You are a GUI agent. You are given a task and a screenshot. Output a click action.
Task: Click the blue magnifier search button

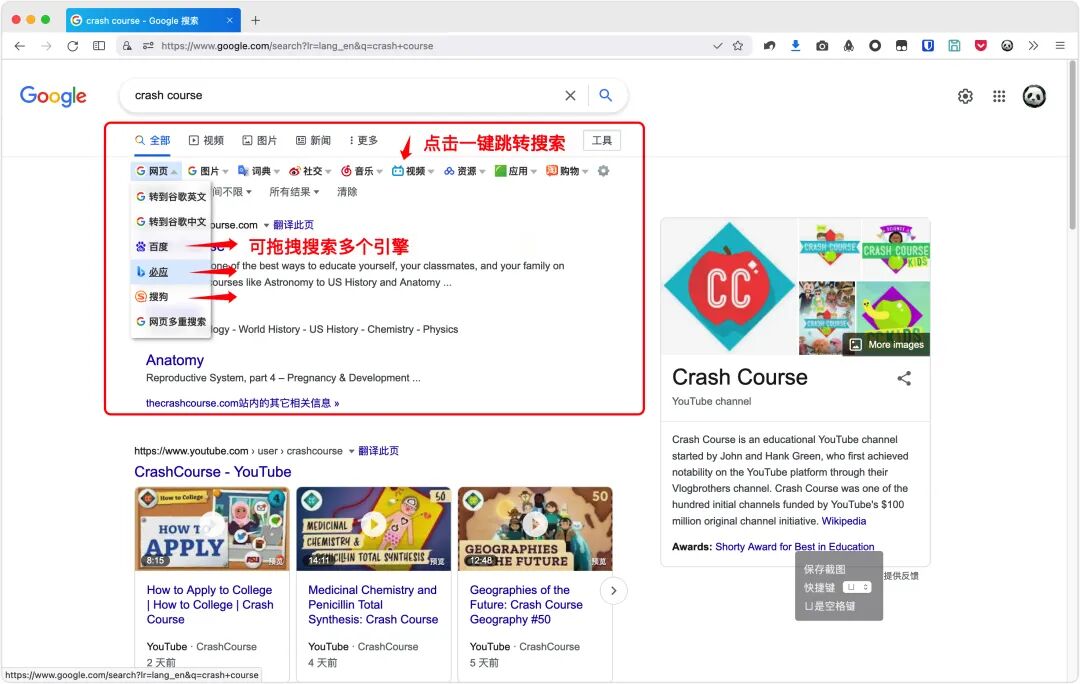605,95
